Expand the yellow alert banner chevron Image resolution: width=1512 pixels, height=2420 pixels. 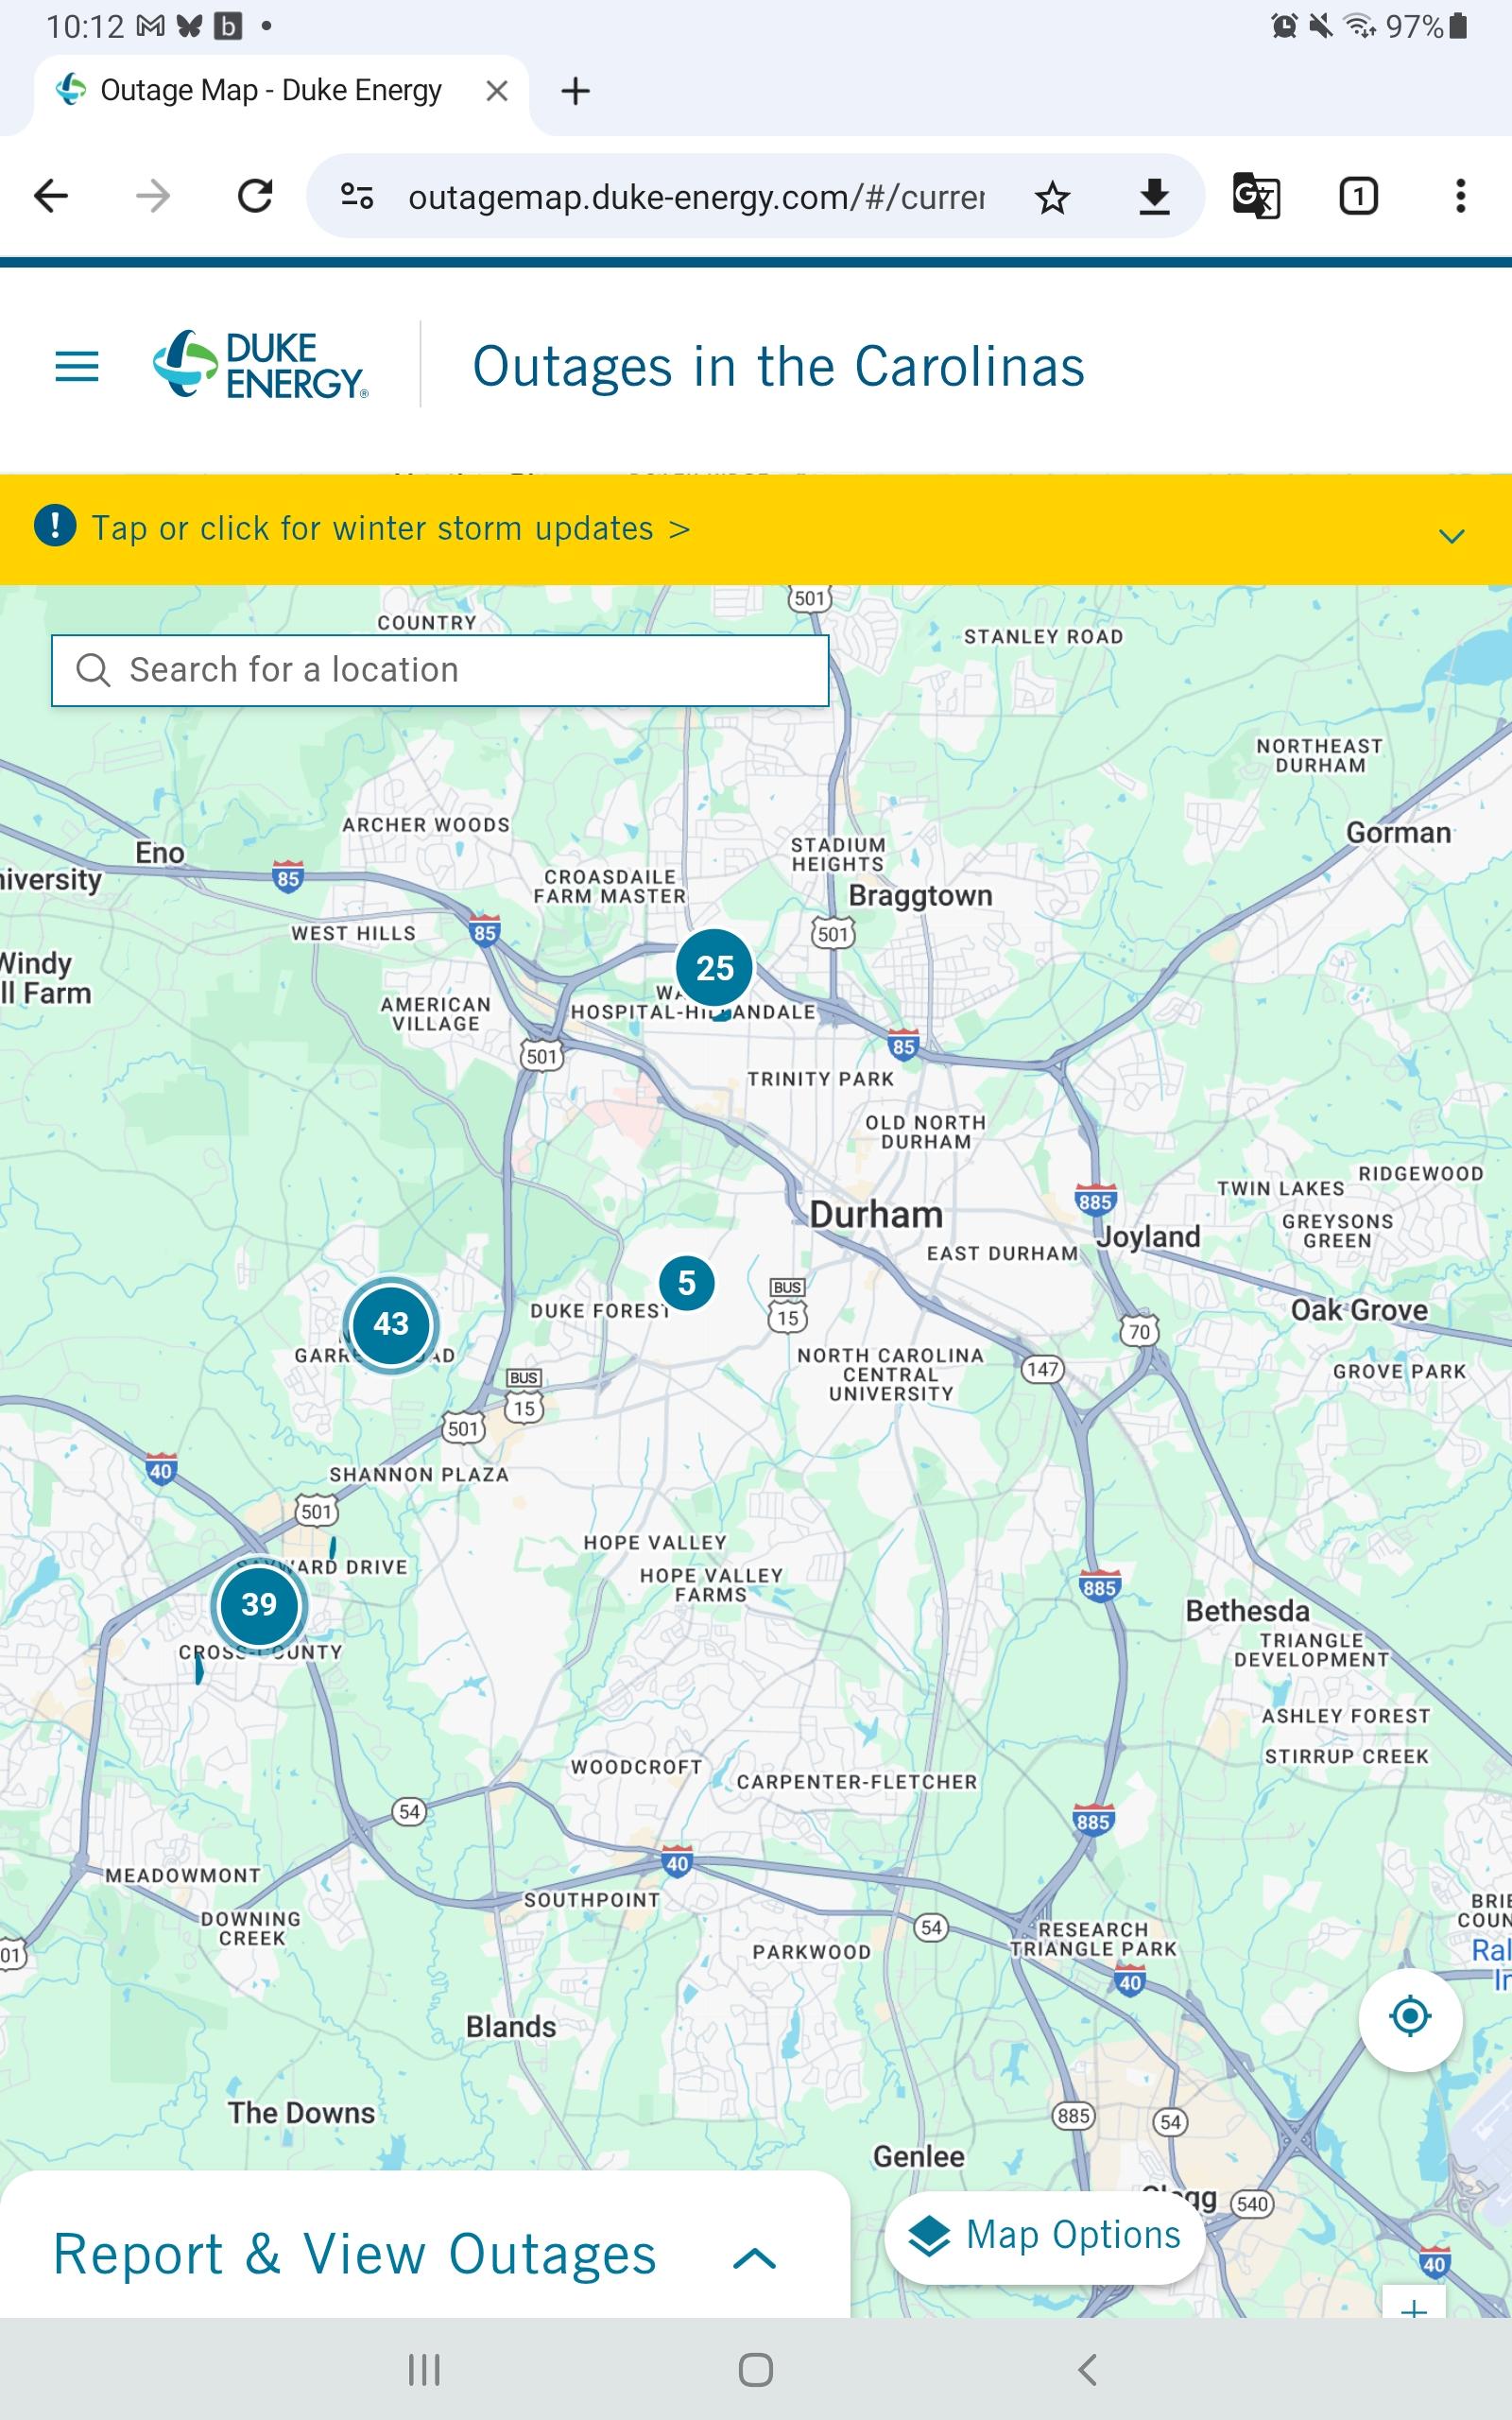pos(1451,536)
